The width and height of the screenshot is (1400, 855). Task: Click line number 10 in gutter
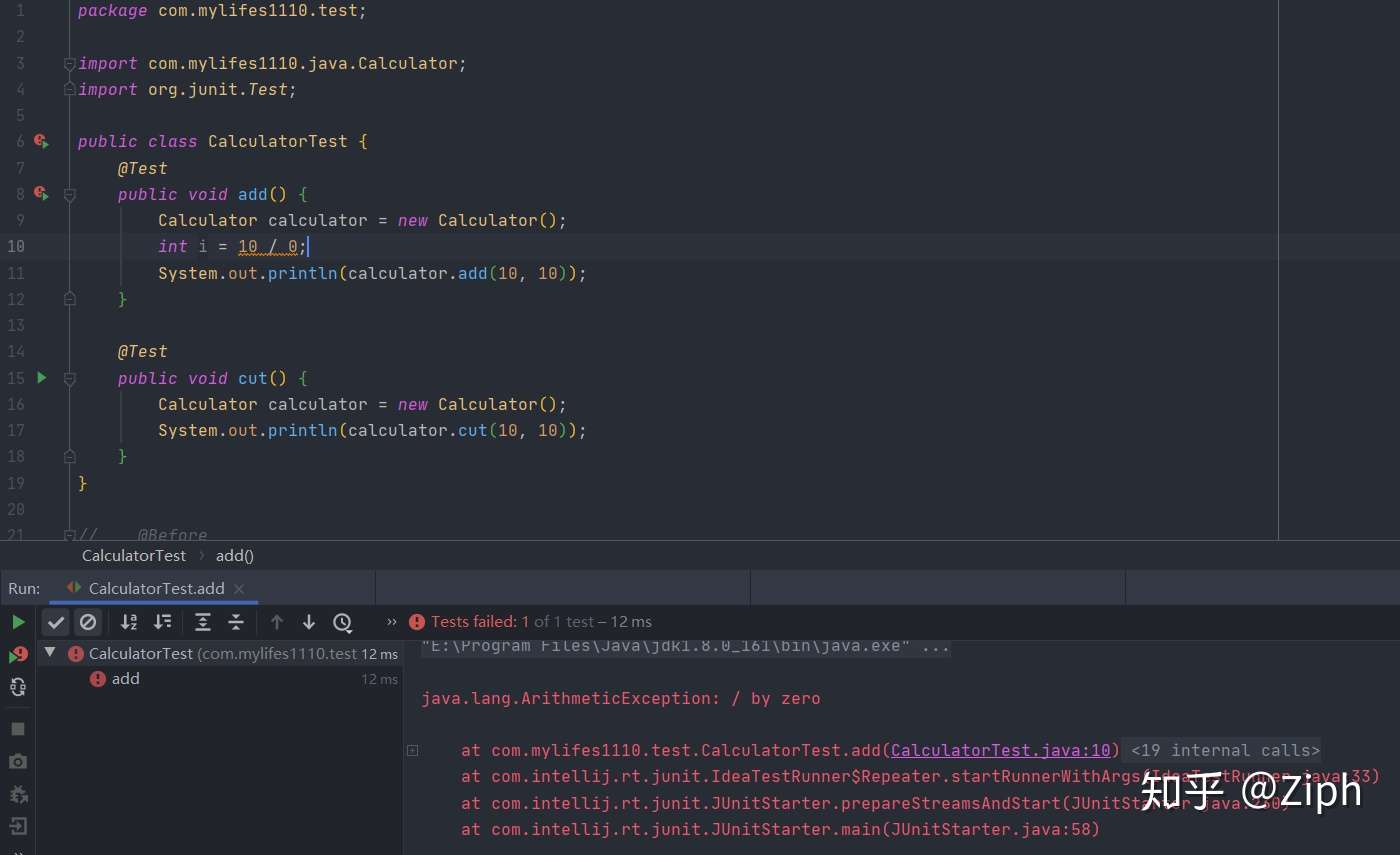click(x=16, y=246)
